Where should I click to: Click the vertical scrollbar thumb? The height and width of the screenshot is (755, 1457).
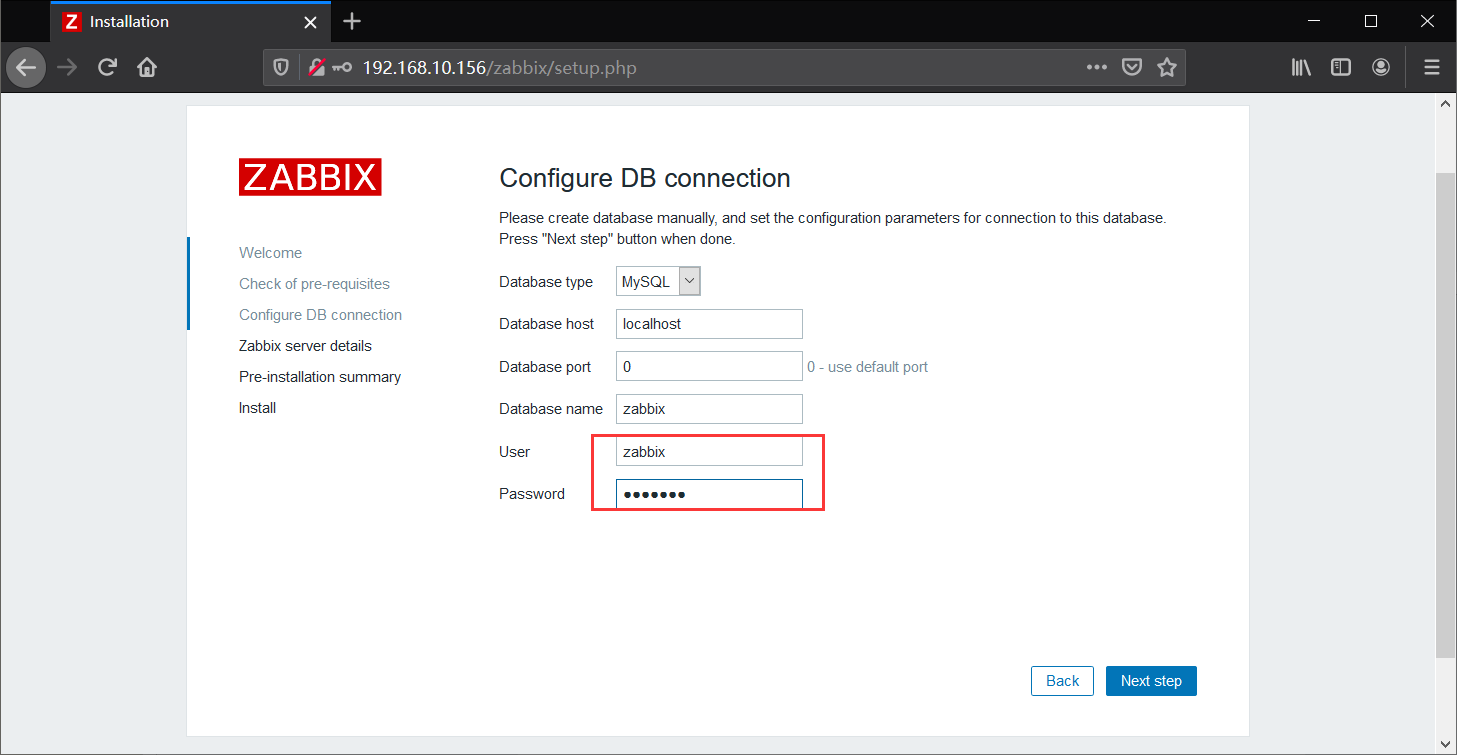tap(1445, 415)
